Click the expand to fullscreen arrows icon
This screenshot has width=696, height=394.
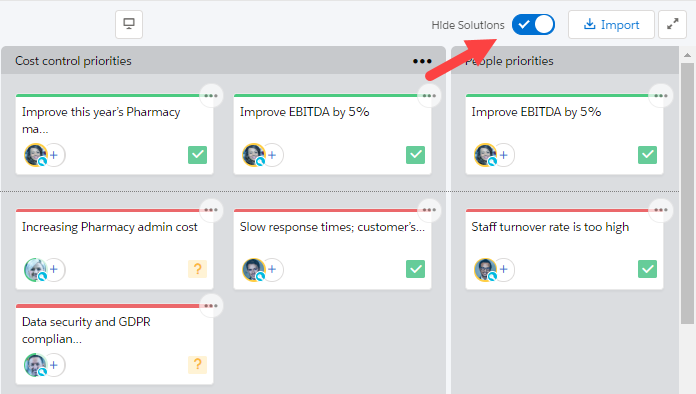(x=672, y=24)
